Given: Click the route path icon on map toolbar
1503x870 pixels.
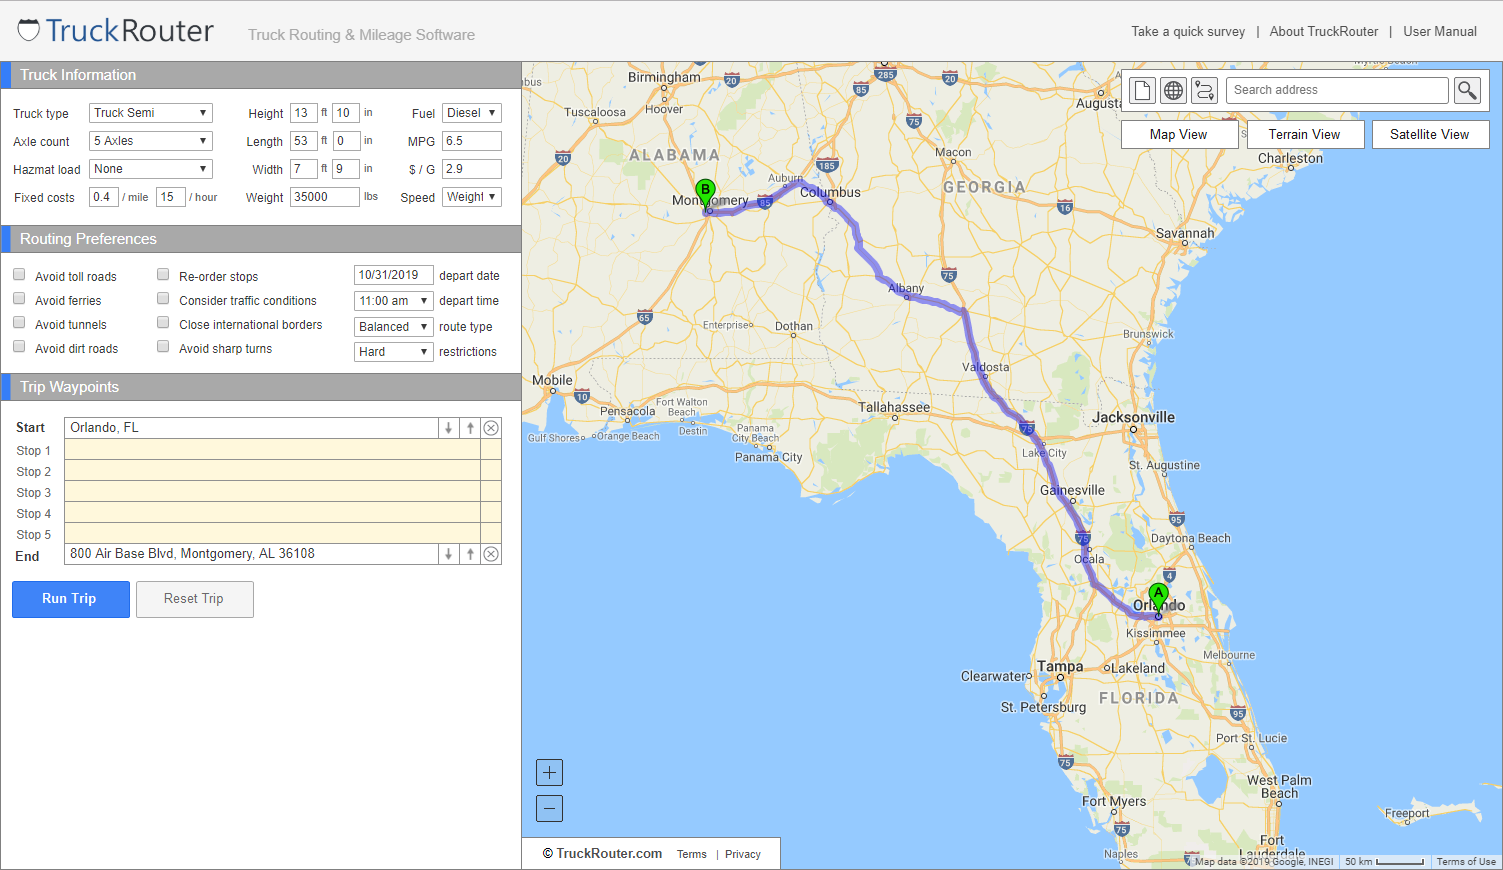Looking at the screenshot, I should click(1204, 90).
